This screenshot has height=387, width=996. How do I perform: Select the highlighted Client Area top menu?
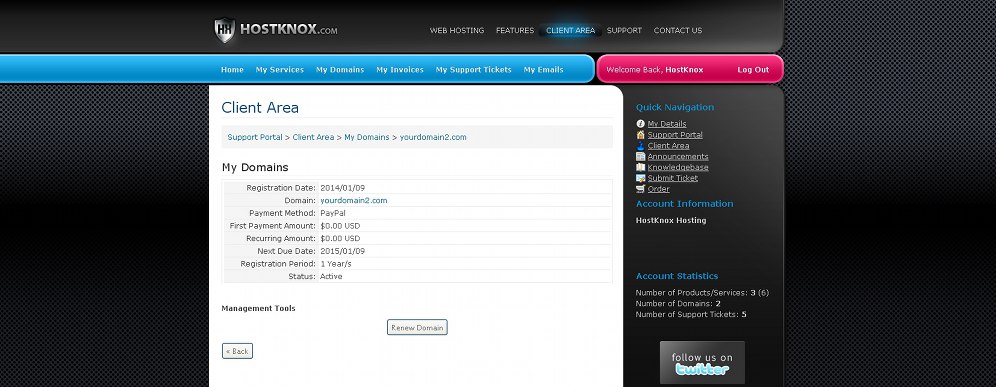570,31
